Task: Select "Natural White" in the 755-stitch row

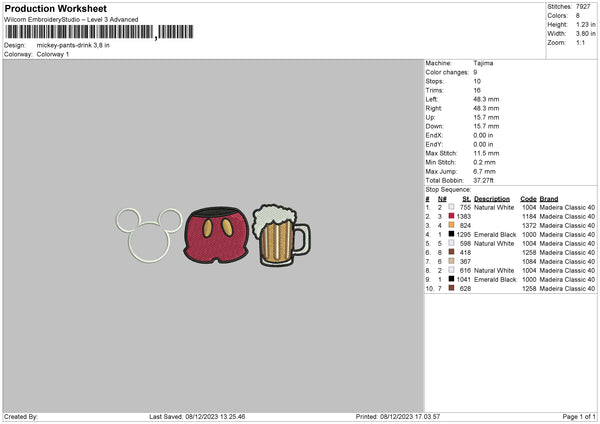Action: [x=494, y=207]
